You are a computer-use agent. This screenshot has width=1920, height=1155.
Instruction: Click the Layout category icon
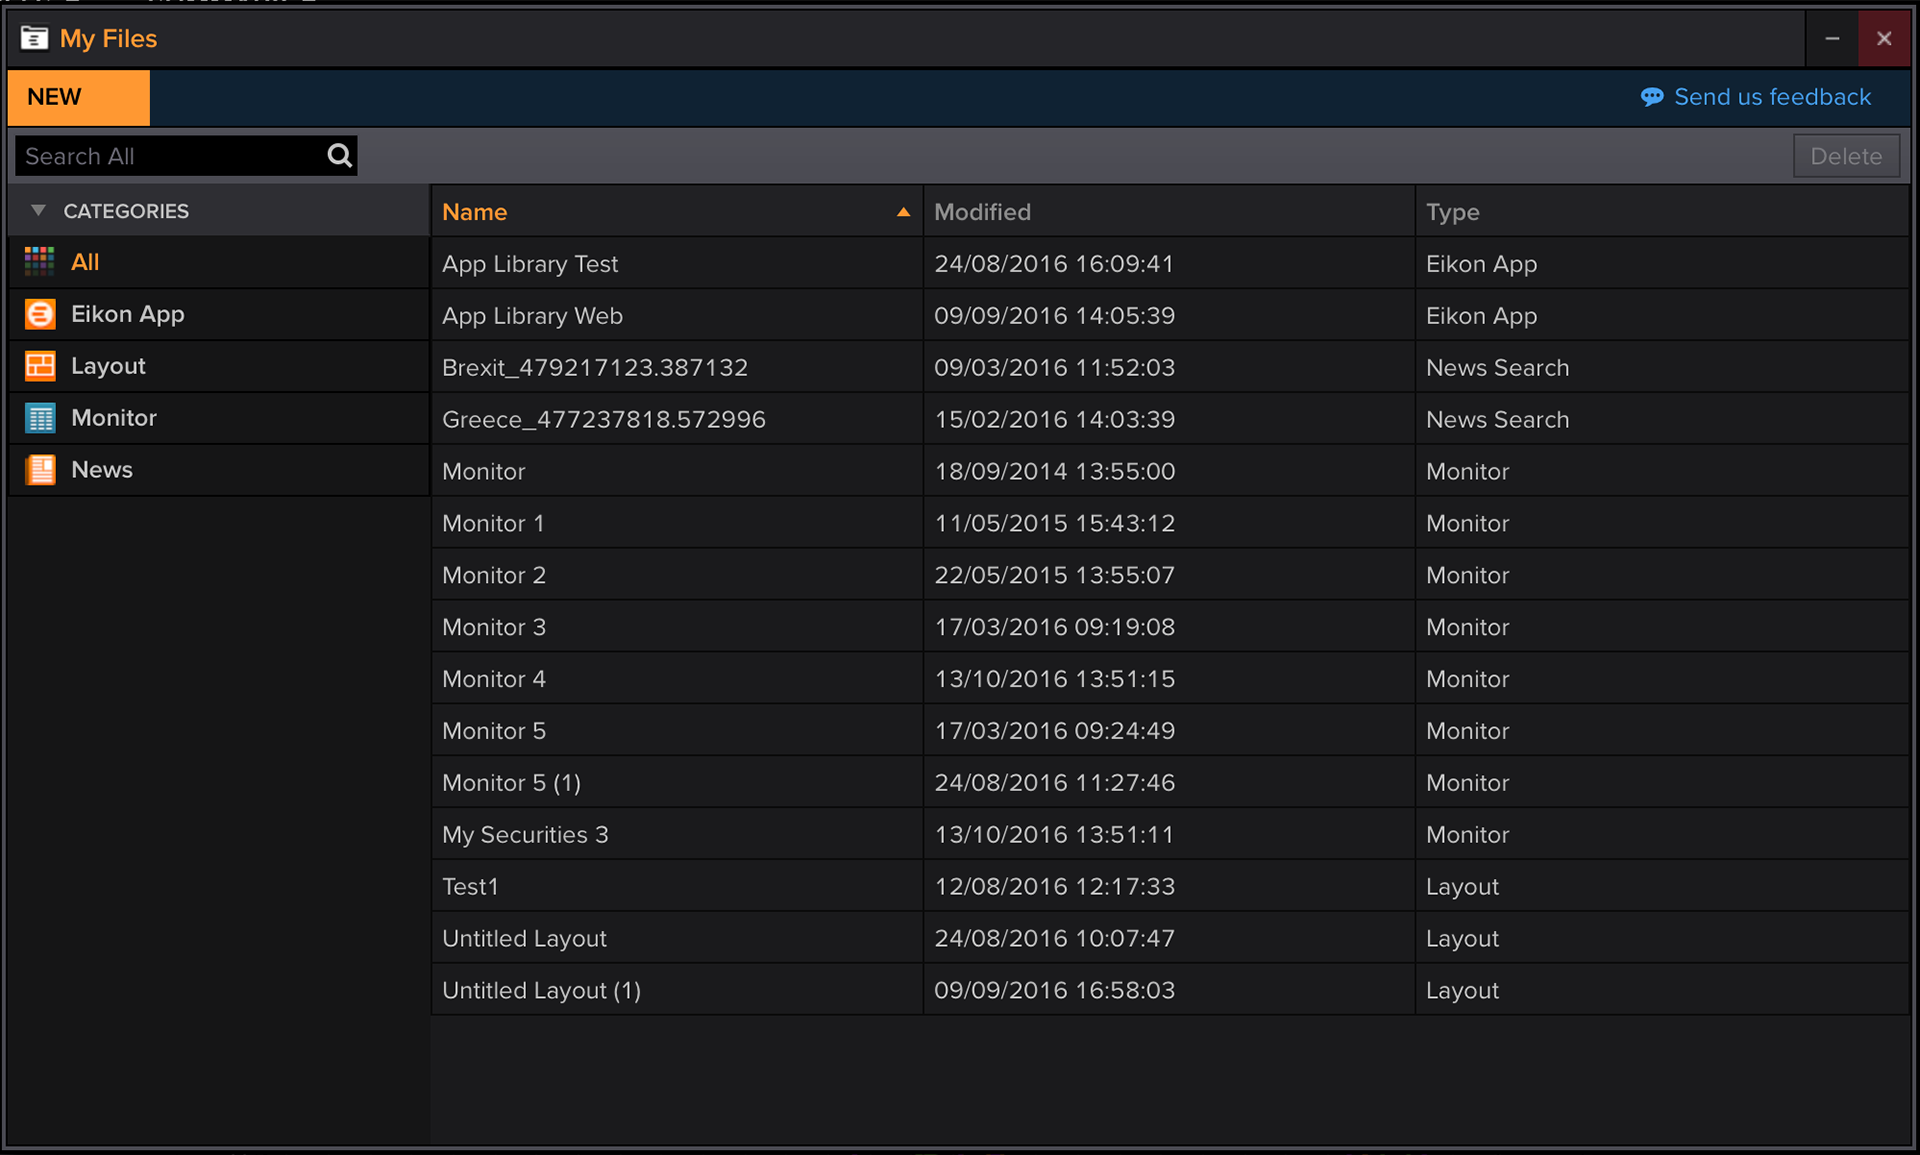point(38,365)
